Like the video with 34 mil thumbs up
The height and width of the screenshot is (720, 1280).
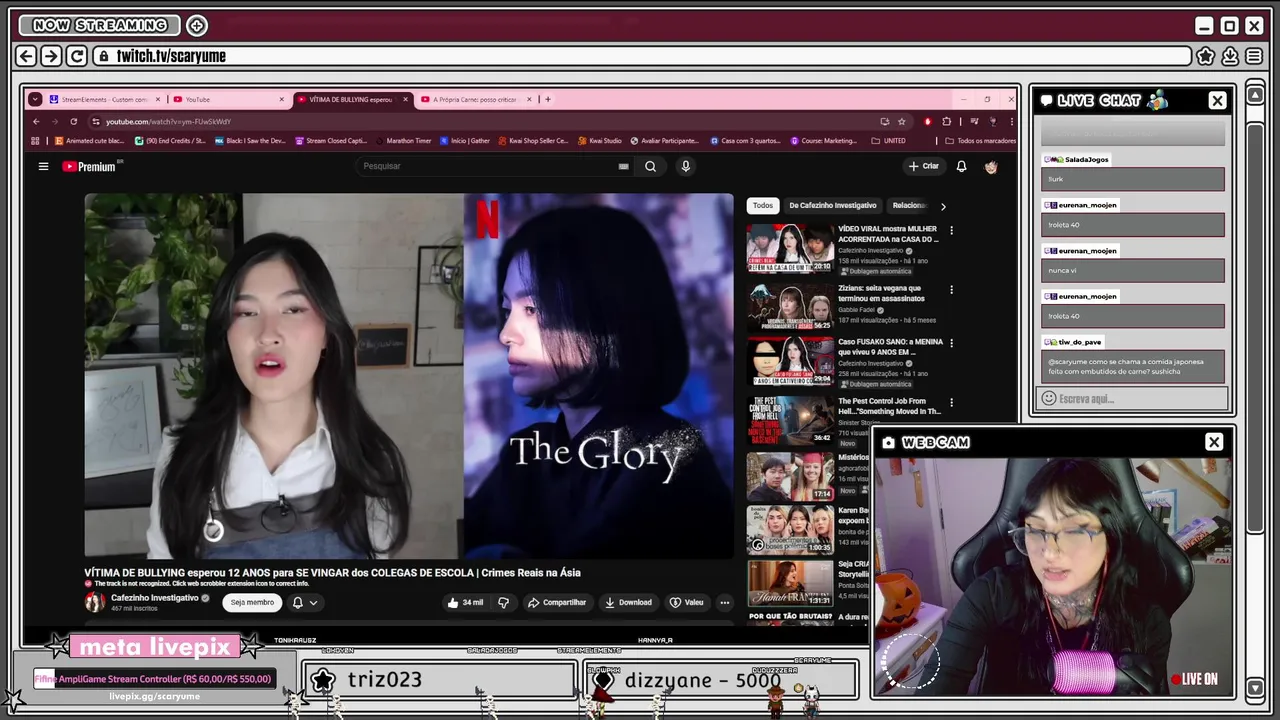coord(466,602)
